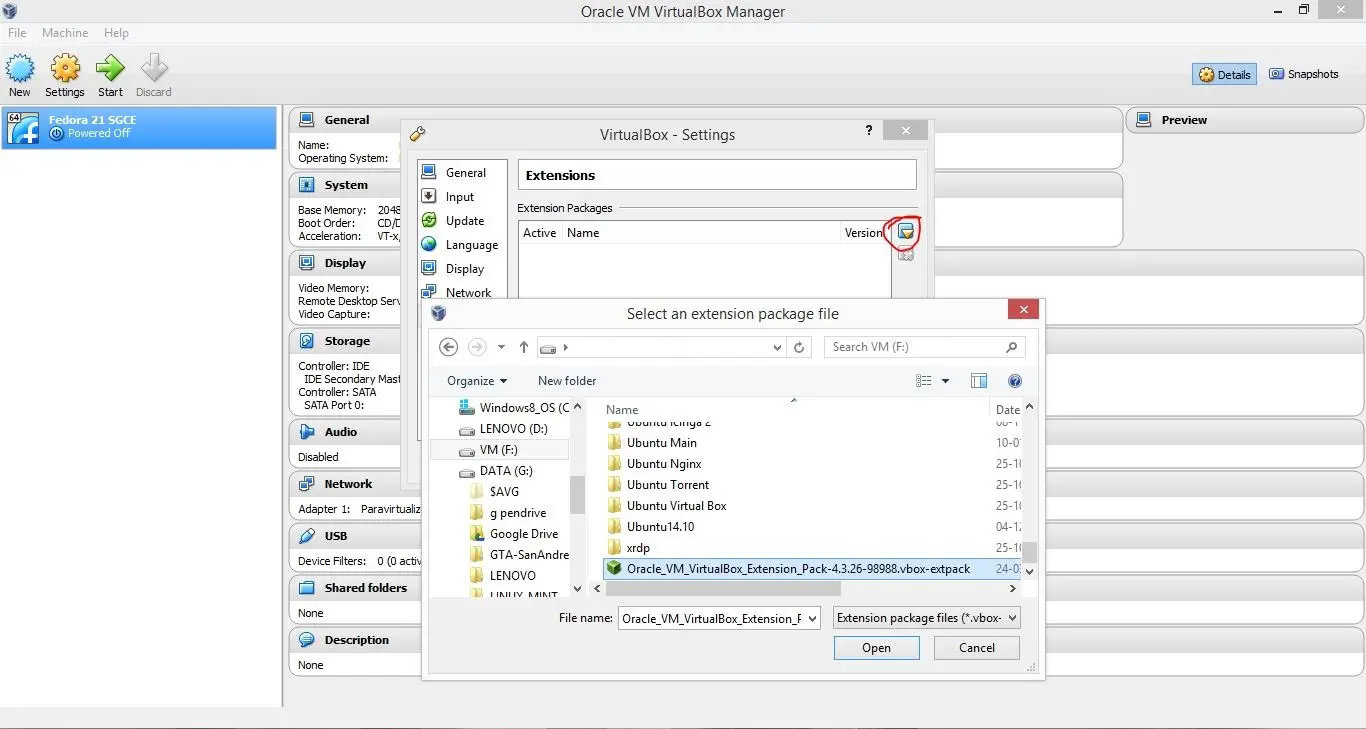Viewport: 1366px width, 729px height.
Task: Click the New folder button
Action: point(567,381)
